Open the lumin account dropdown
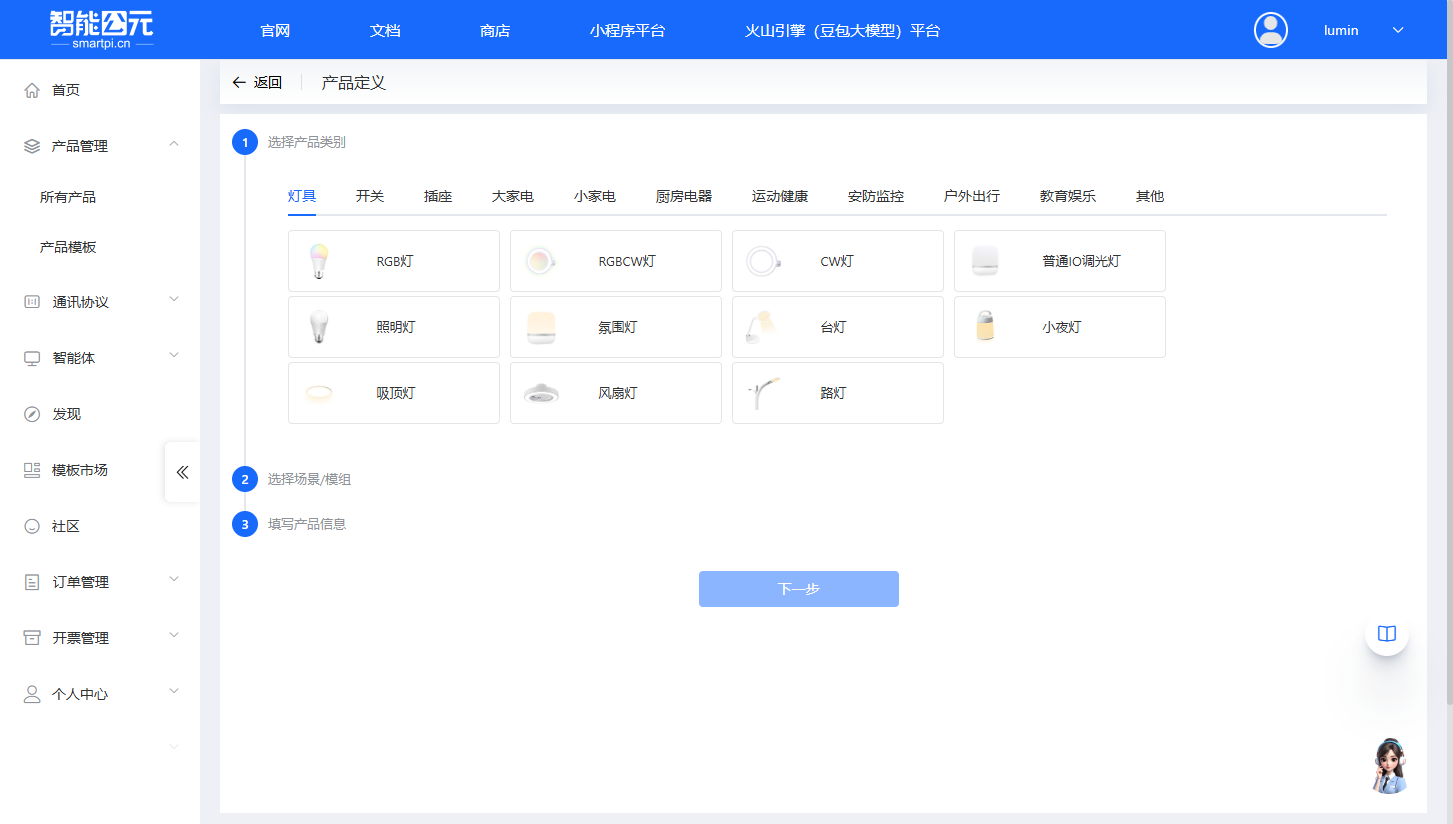The width and height of the screenshot is (1453, 824). point(1399,30)
